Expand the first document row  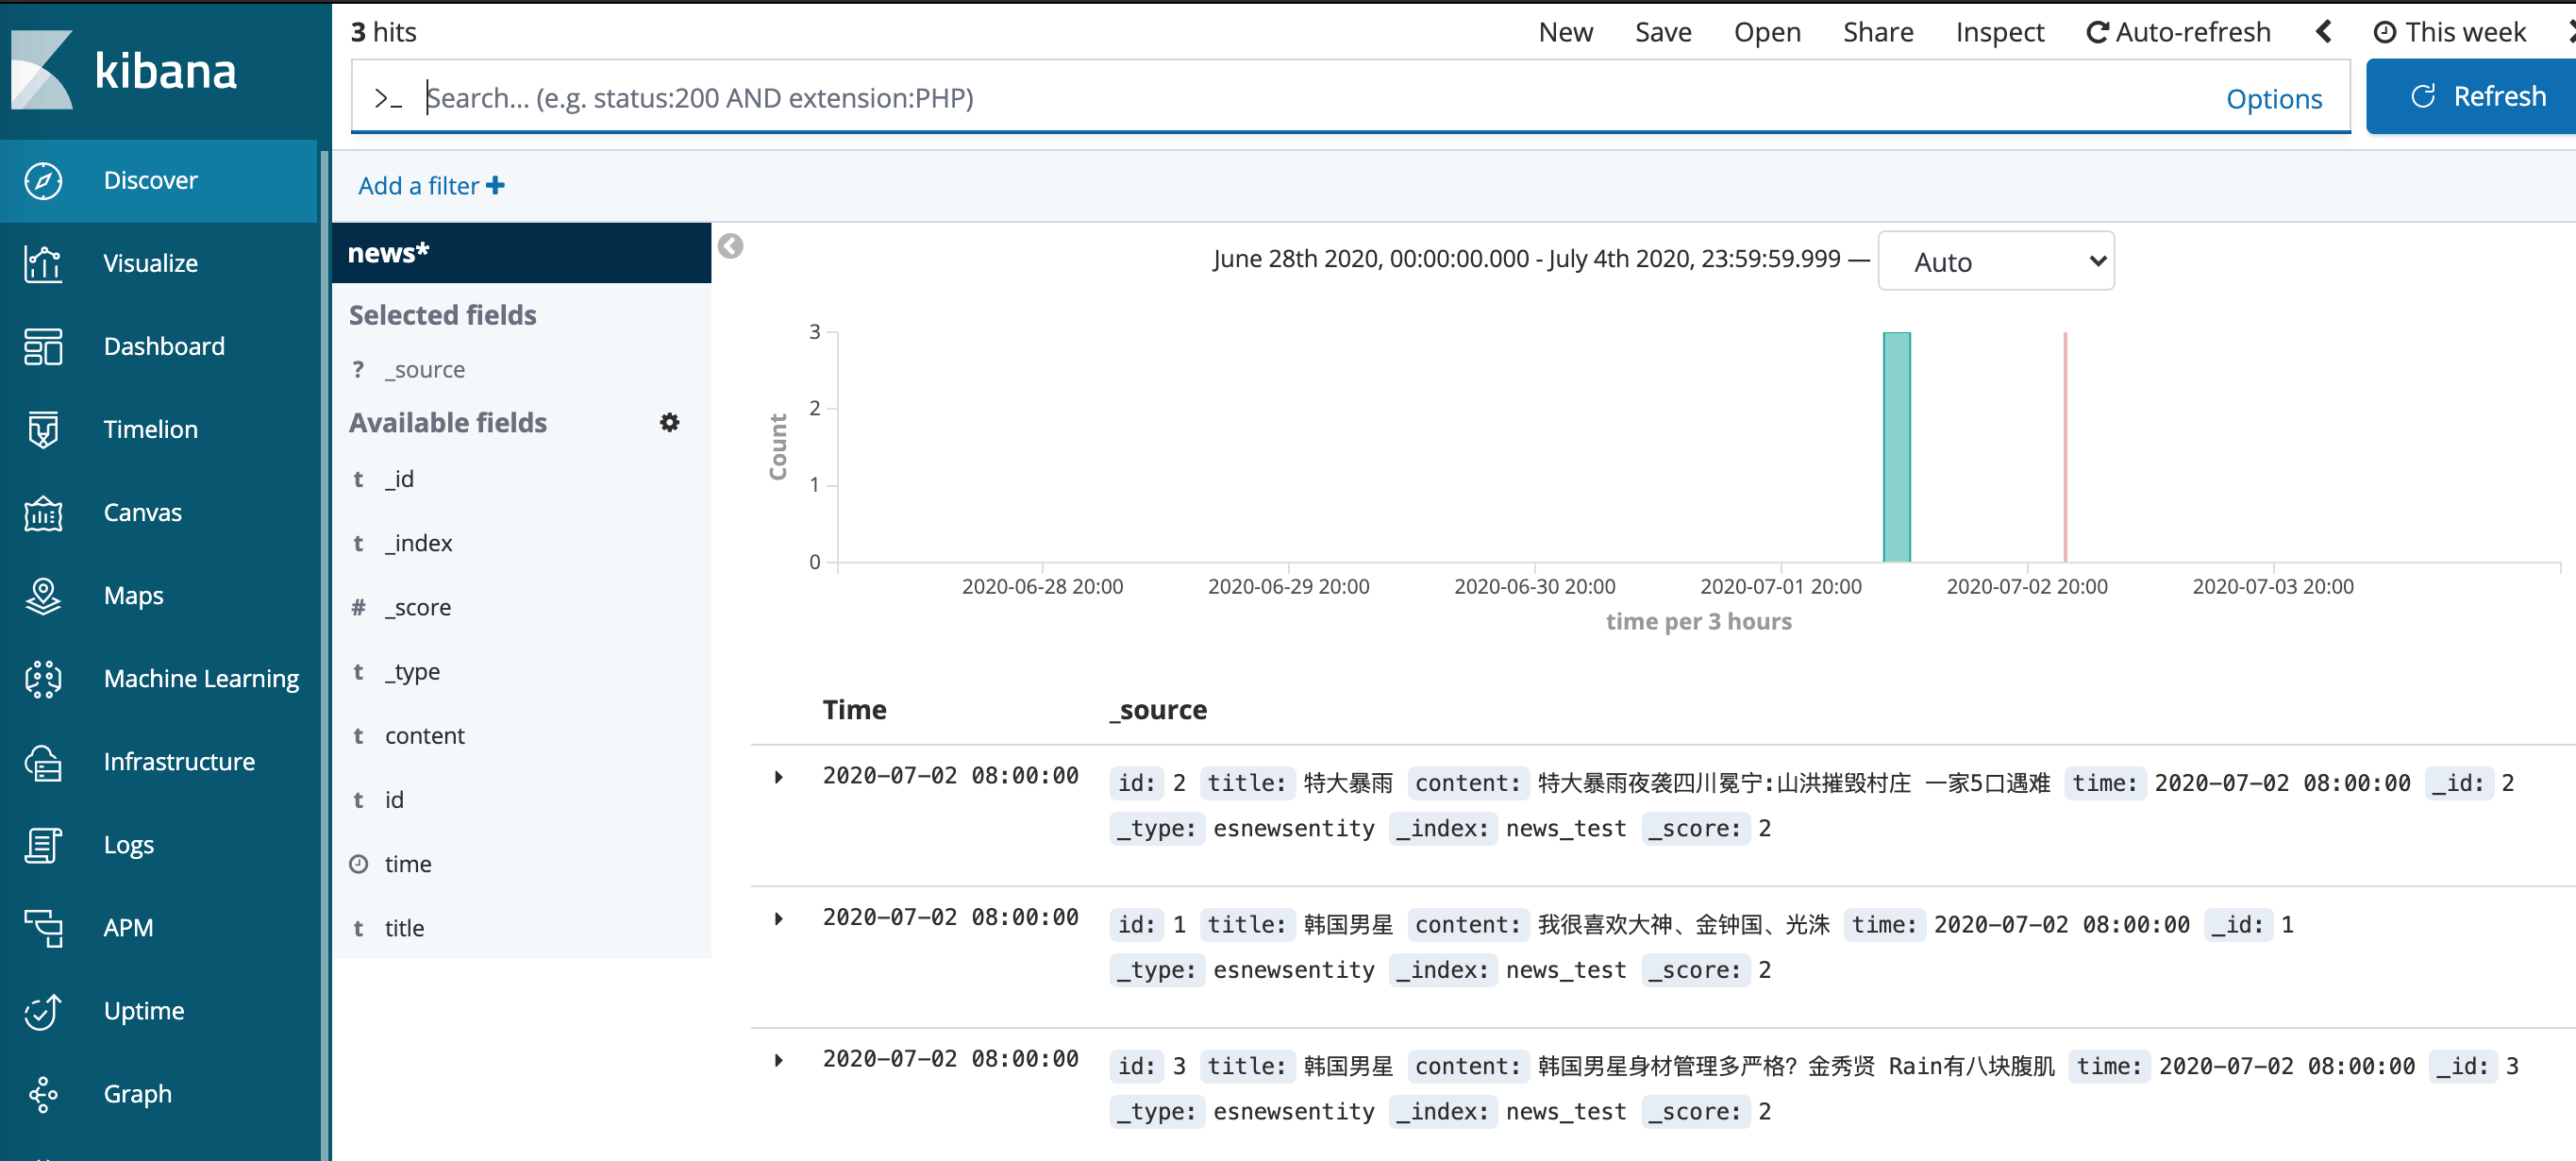(x=778, y=777)
